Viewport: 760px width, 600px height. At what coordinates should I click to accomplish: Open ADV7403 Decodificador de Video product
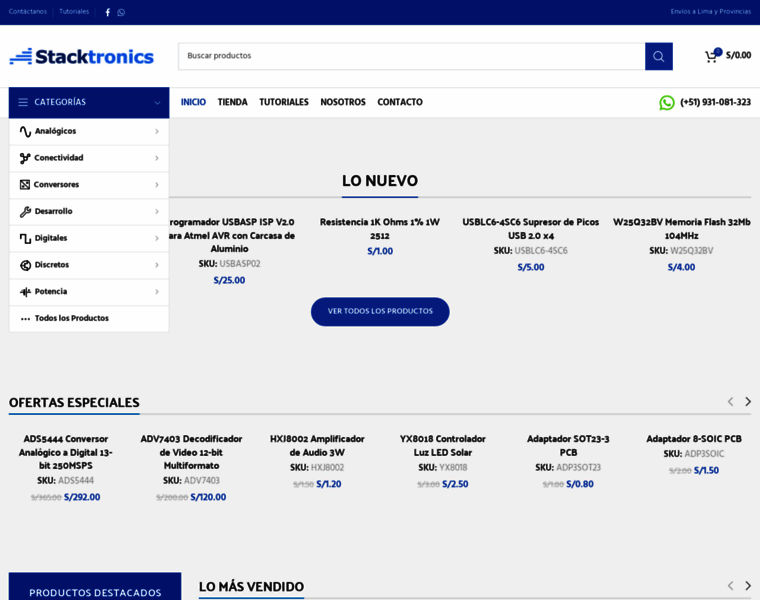tap(191, 452)
